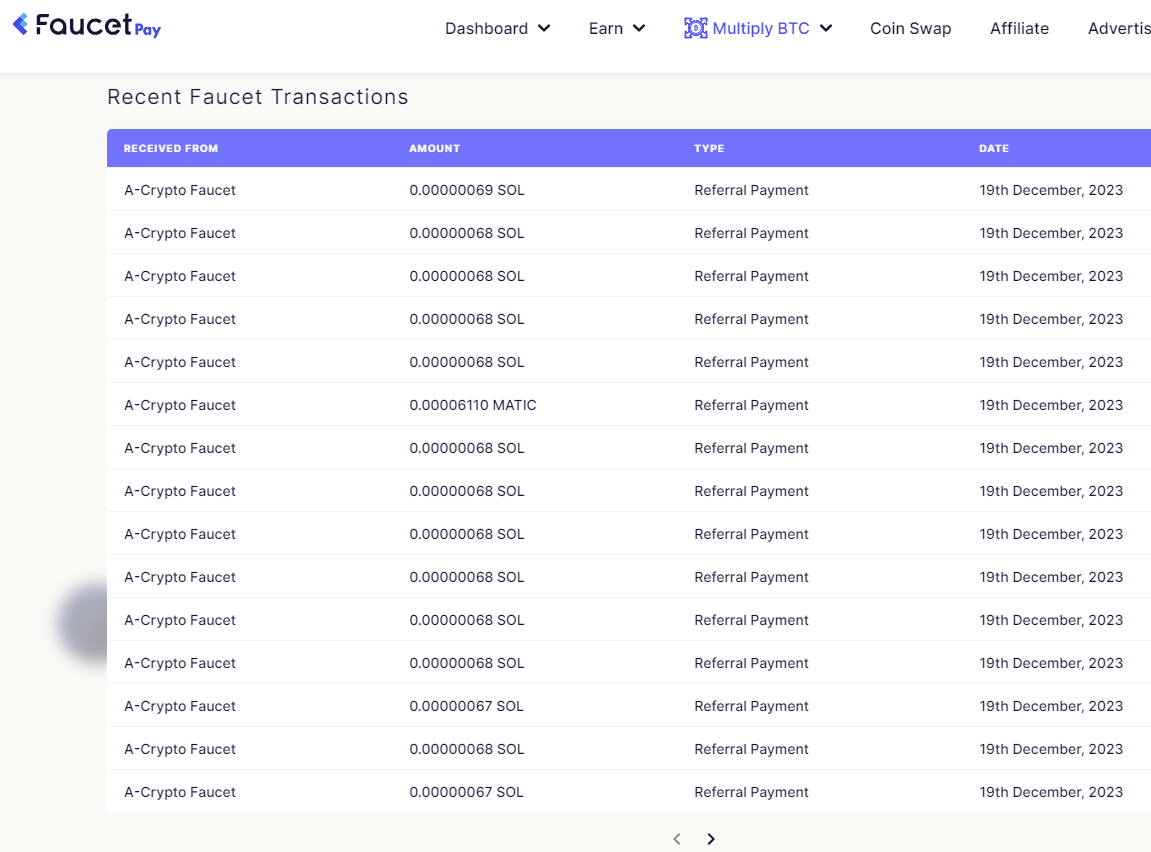Open the Coin Swap menu item
This screenshot has height=852, width=1151.
[910, 28]
